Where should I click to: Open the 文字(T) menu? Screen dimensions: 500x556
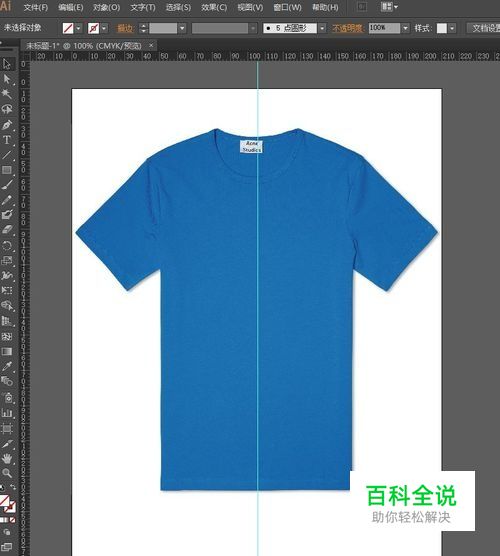(x=143, y=7)
